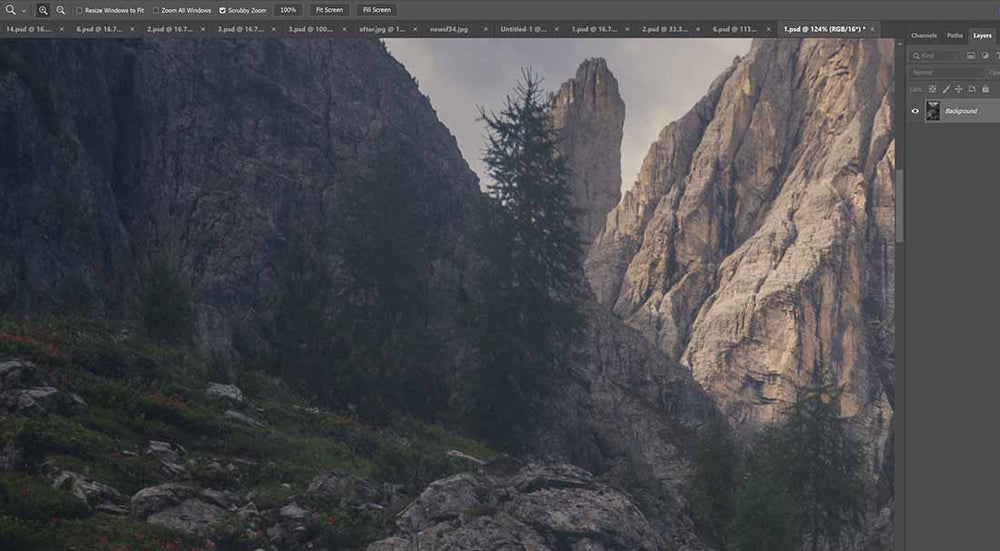Select the Zoom In magnifier mode
Screen dimensions: 1000x551
click(43, 10)
